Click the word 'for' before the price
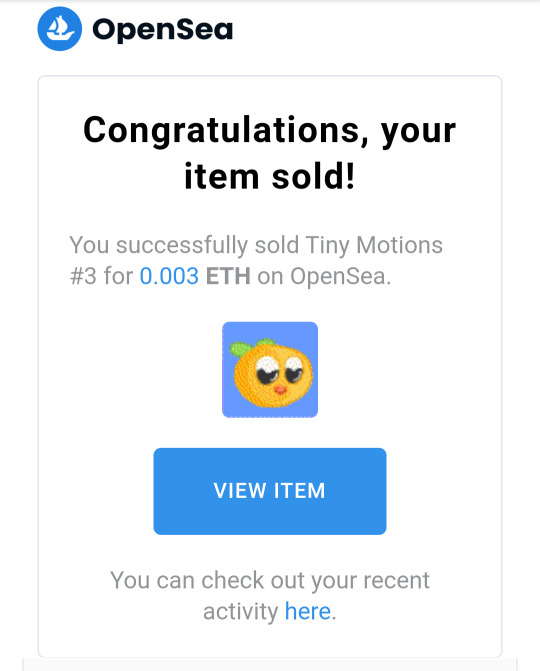540x671 pixels. click(119, 276)
